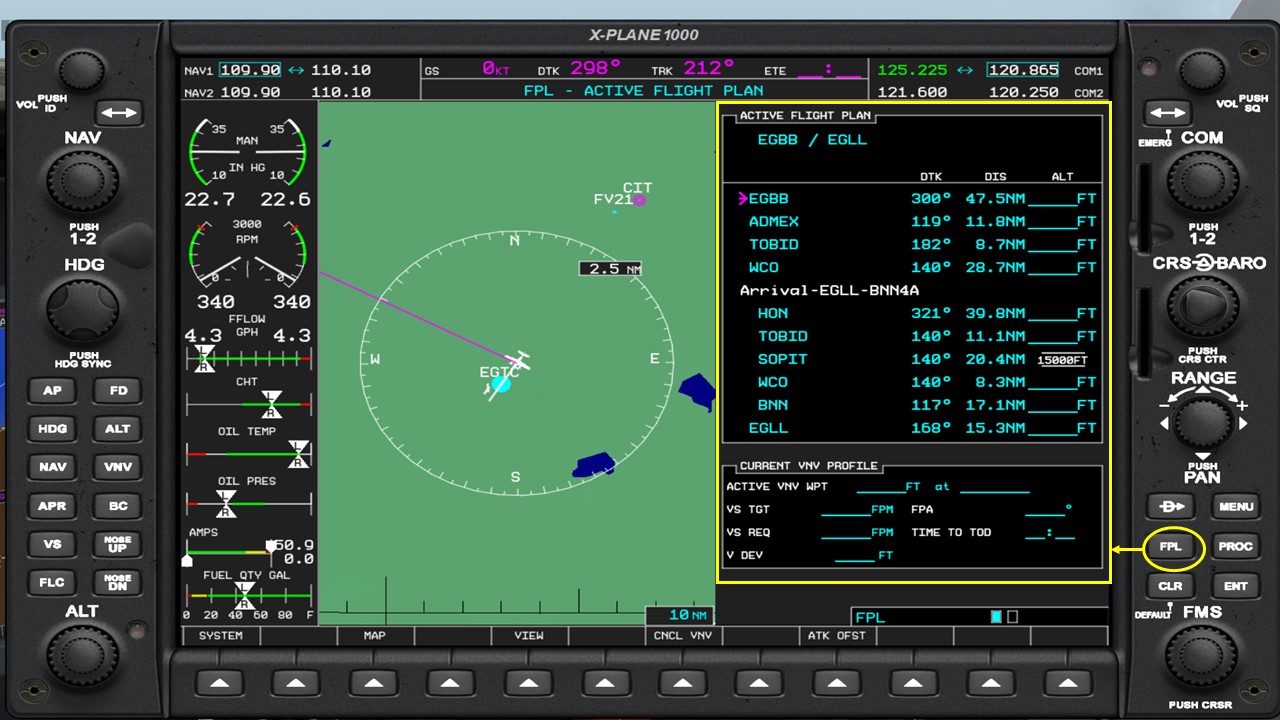Select the EGLL destination waypoint

[x=769, y=428]
